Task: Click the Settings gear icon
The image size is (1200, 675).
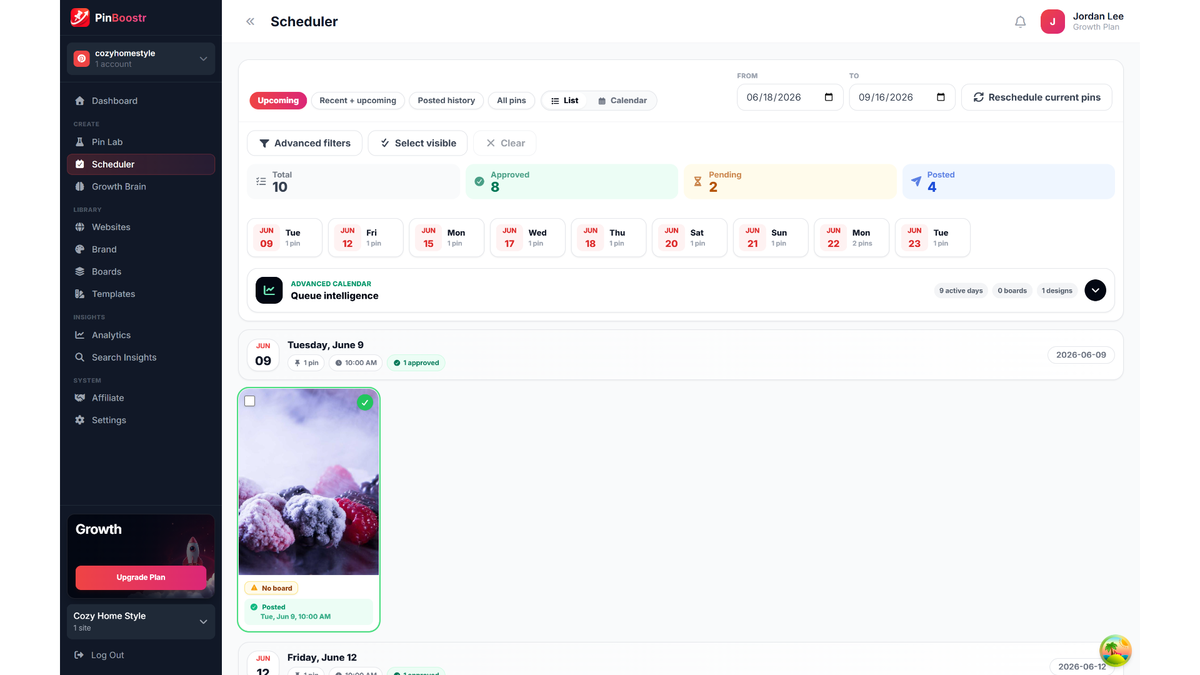Action: tap(80, 420)
